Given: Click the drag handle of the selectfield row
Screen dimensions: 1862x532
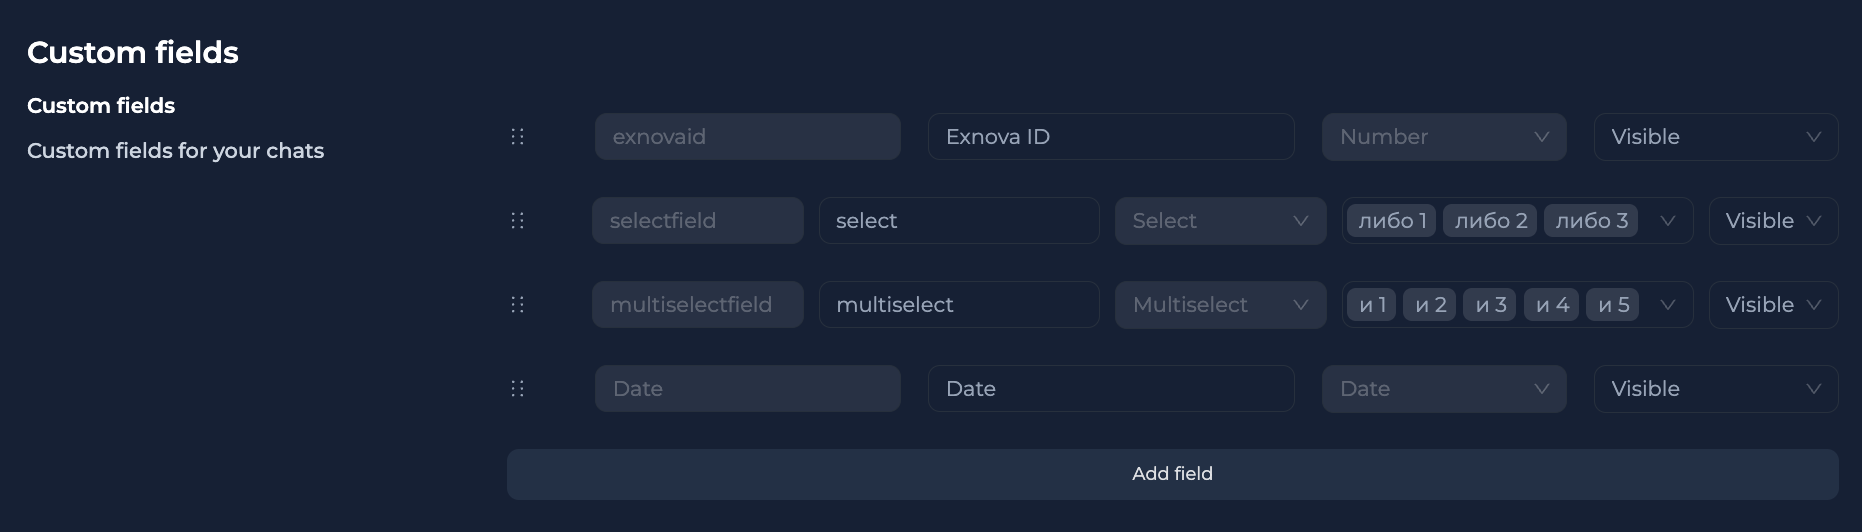Looking at the screenshot, I should tap(517, 221).
